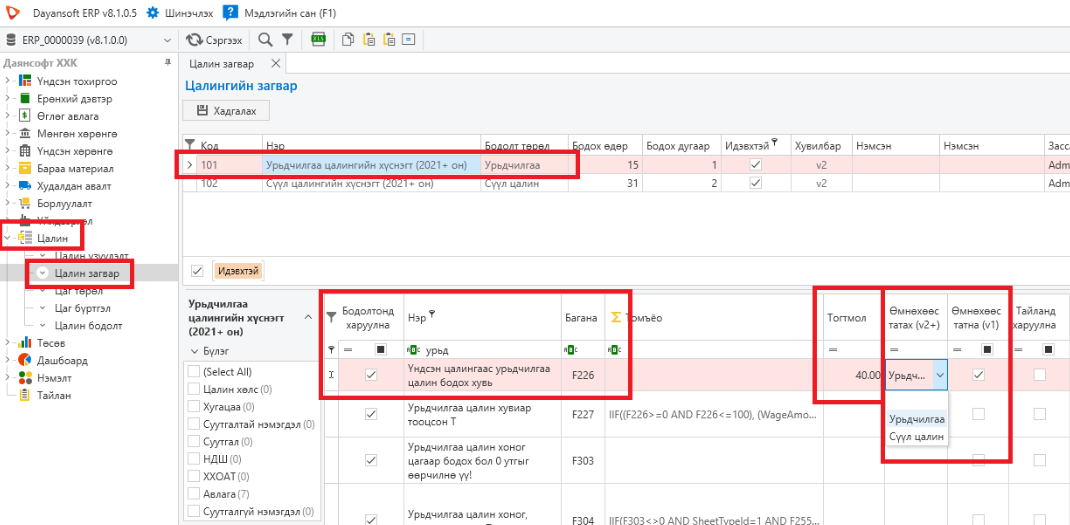Check the Хугацаа filter checkbox
The height and width of the screenshot is (525, 1070).
193,407
